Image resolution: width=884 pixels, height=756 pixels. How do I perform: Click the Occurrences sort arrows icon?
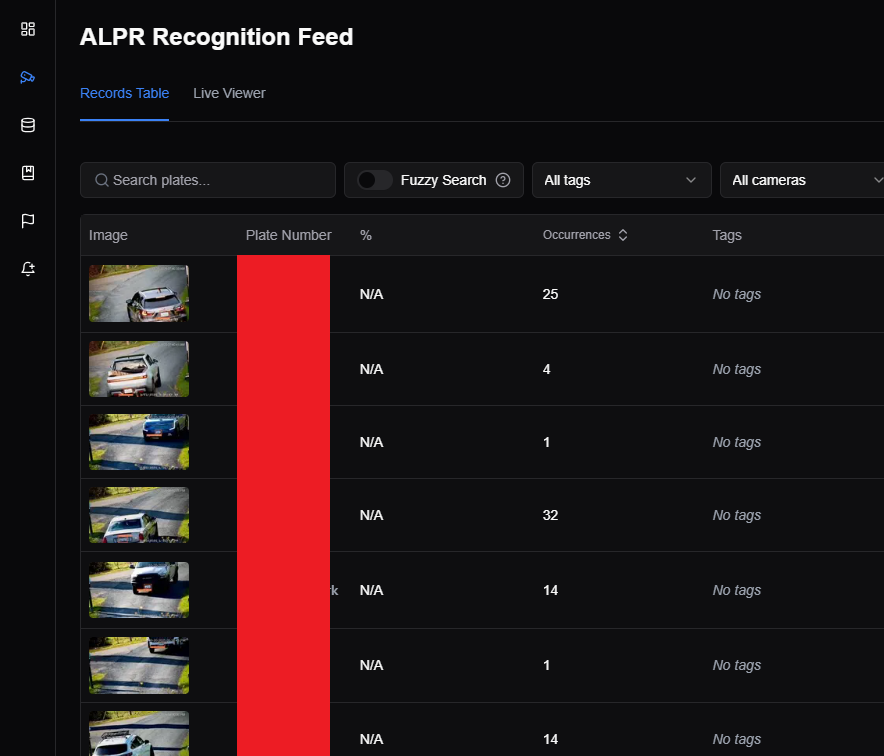(x=623, y=235)
